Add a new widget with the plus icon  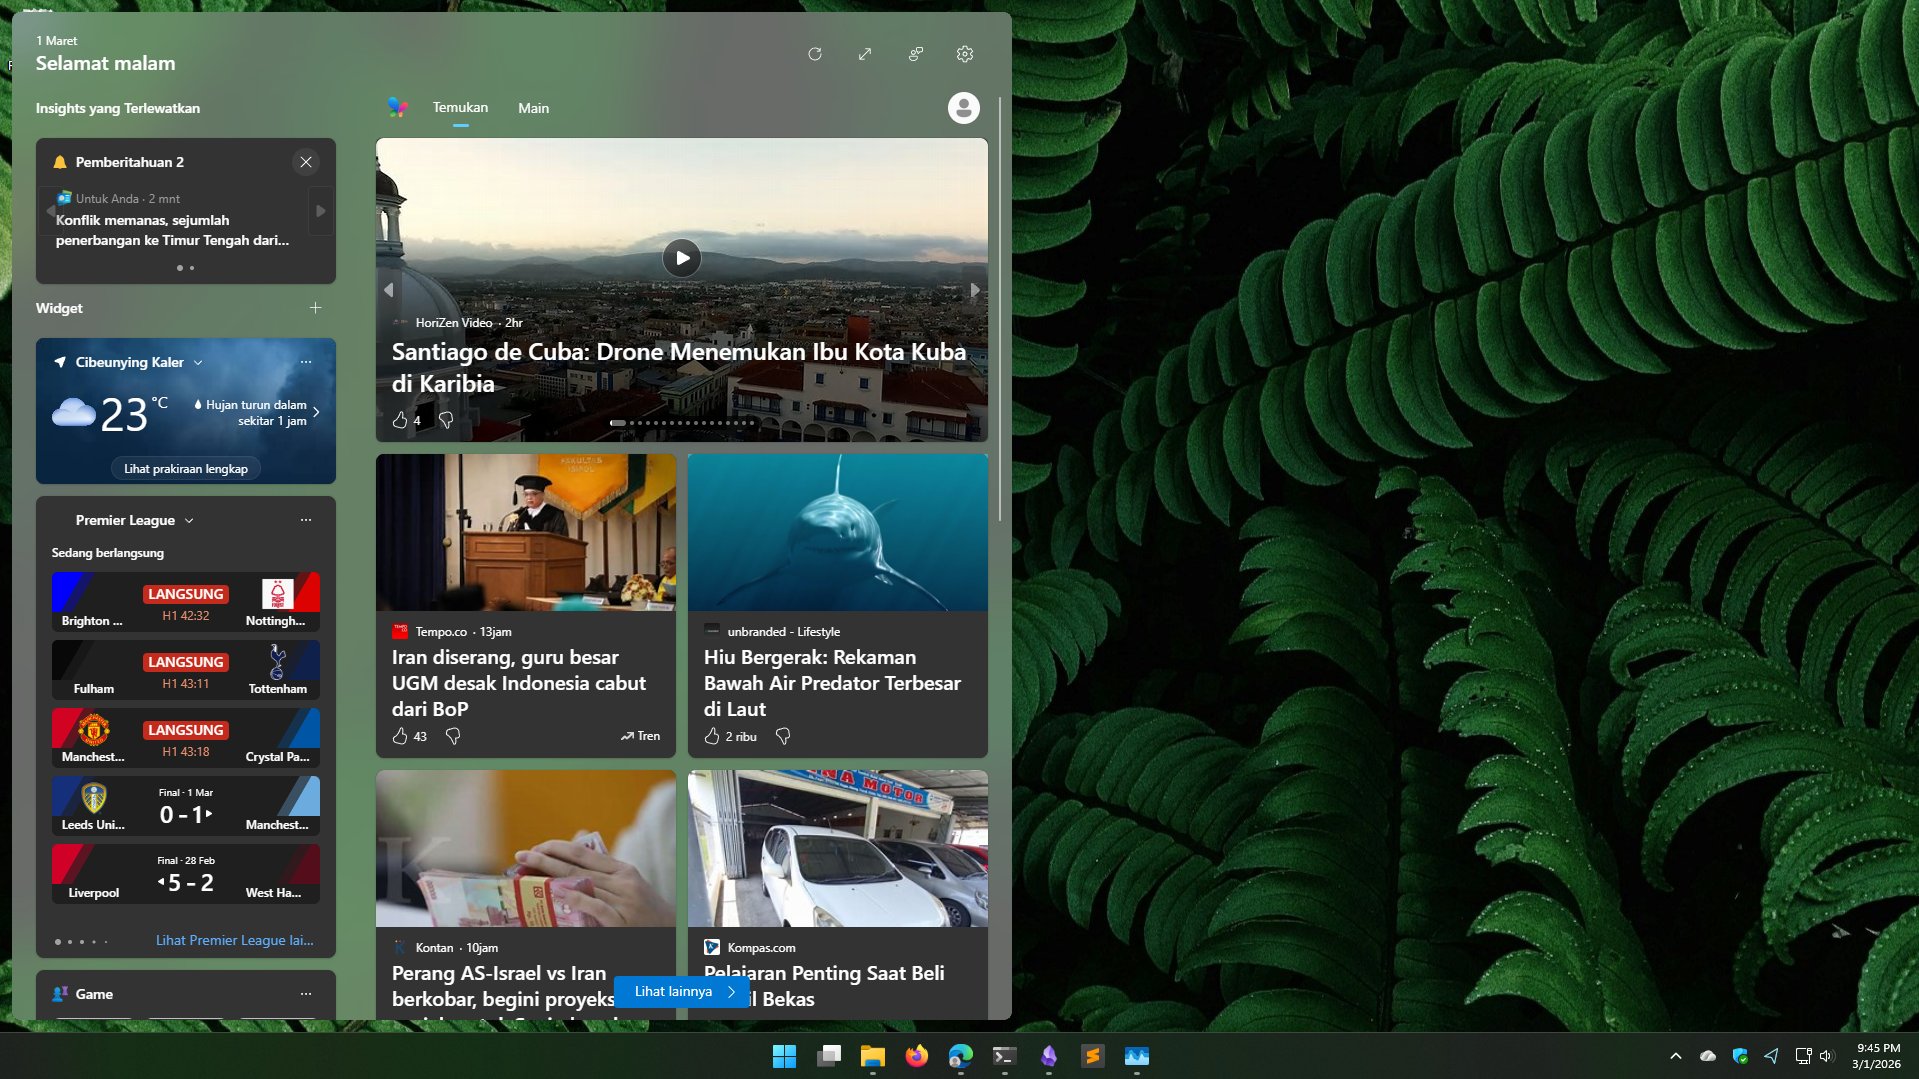click(314, 308)
